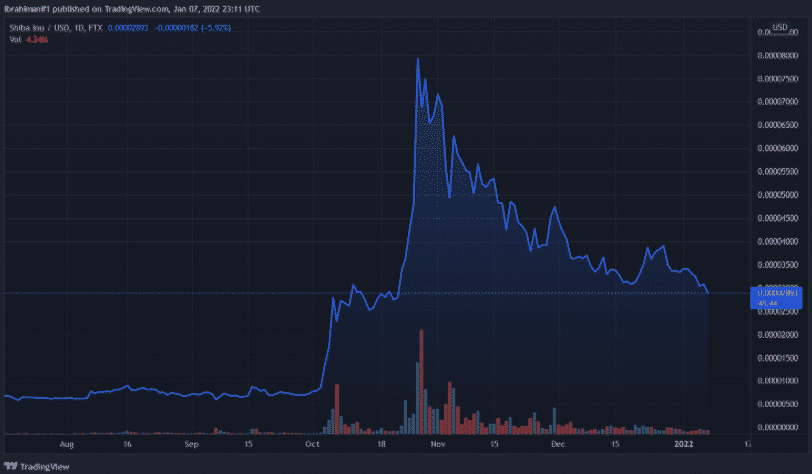Select the Oct marker on time axis
The height and width of the screenshot is (474, 812).
tap(313, 440)
